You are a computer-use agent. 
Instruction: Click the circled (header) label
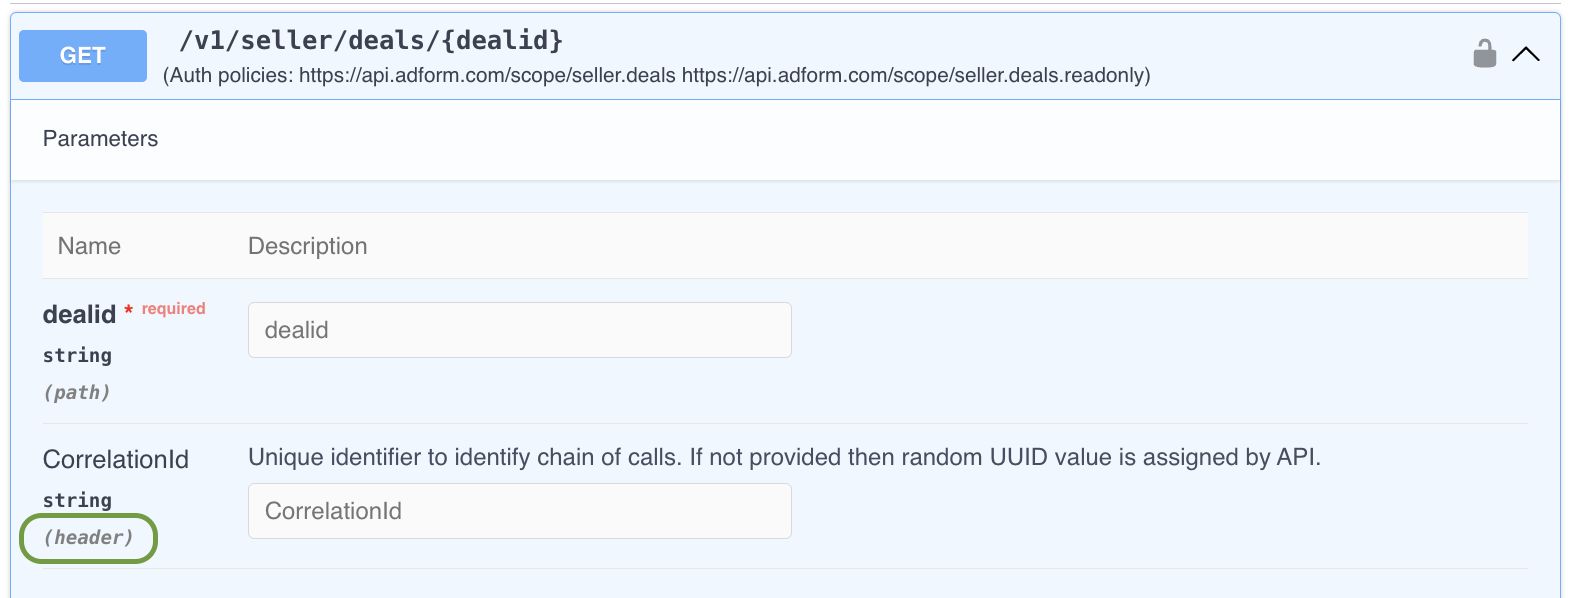coord(89,538)
